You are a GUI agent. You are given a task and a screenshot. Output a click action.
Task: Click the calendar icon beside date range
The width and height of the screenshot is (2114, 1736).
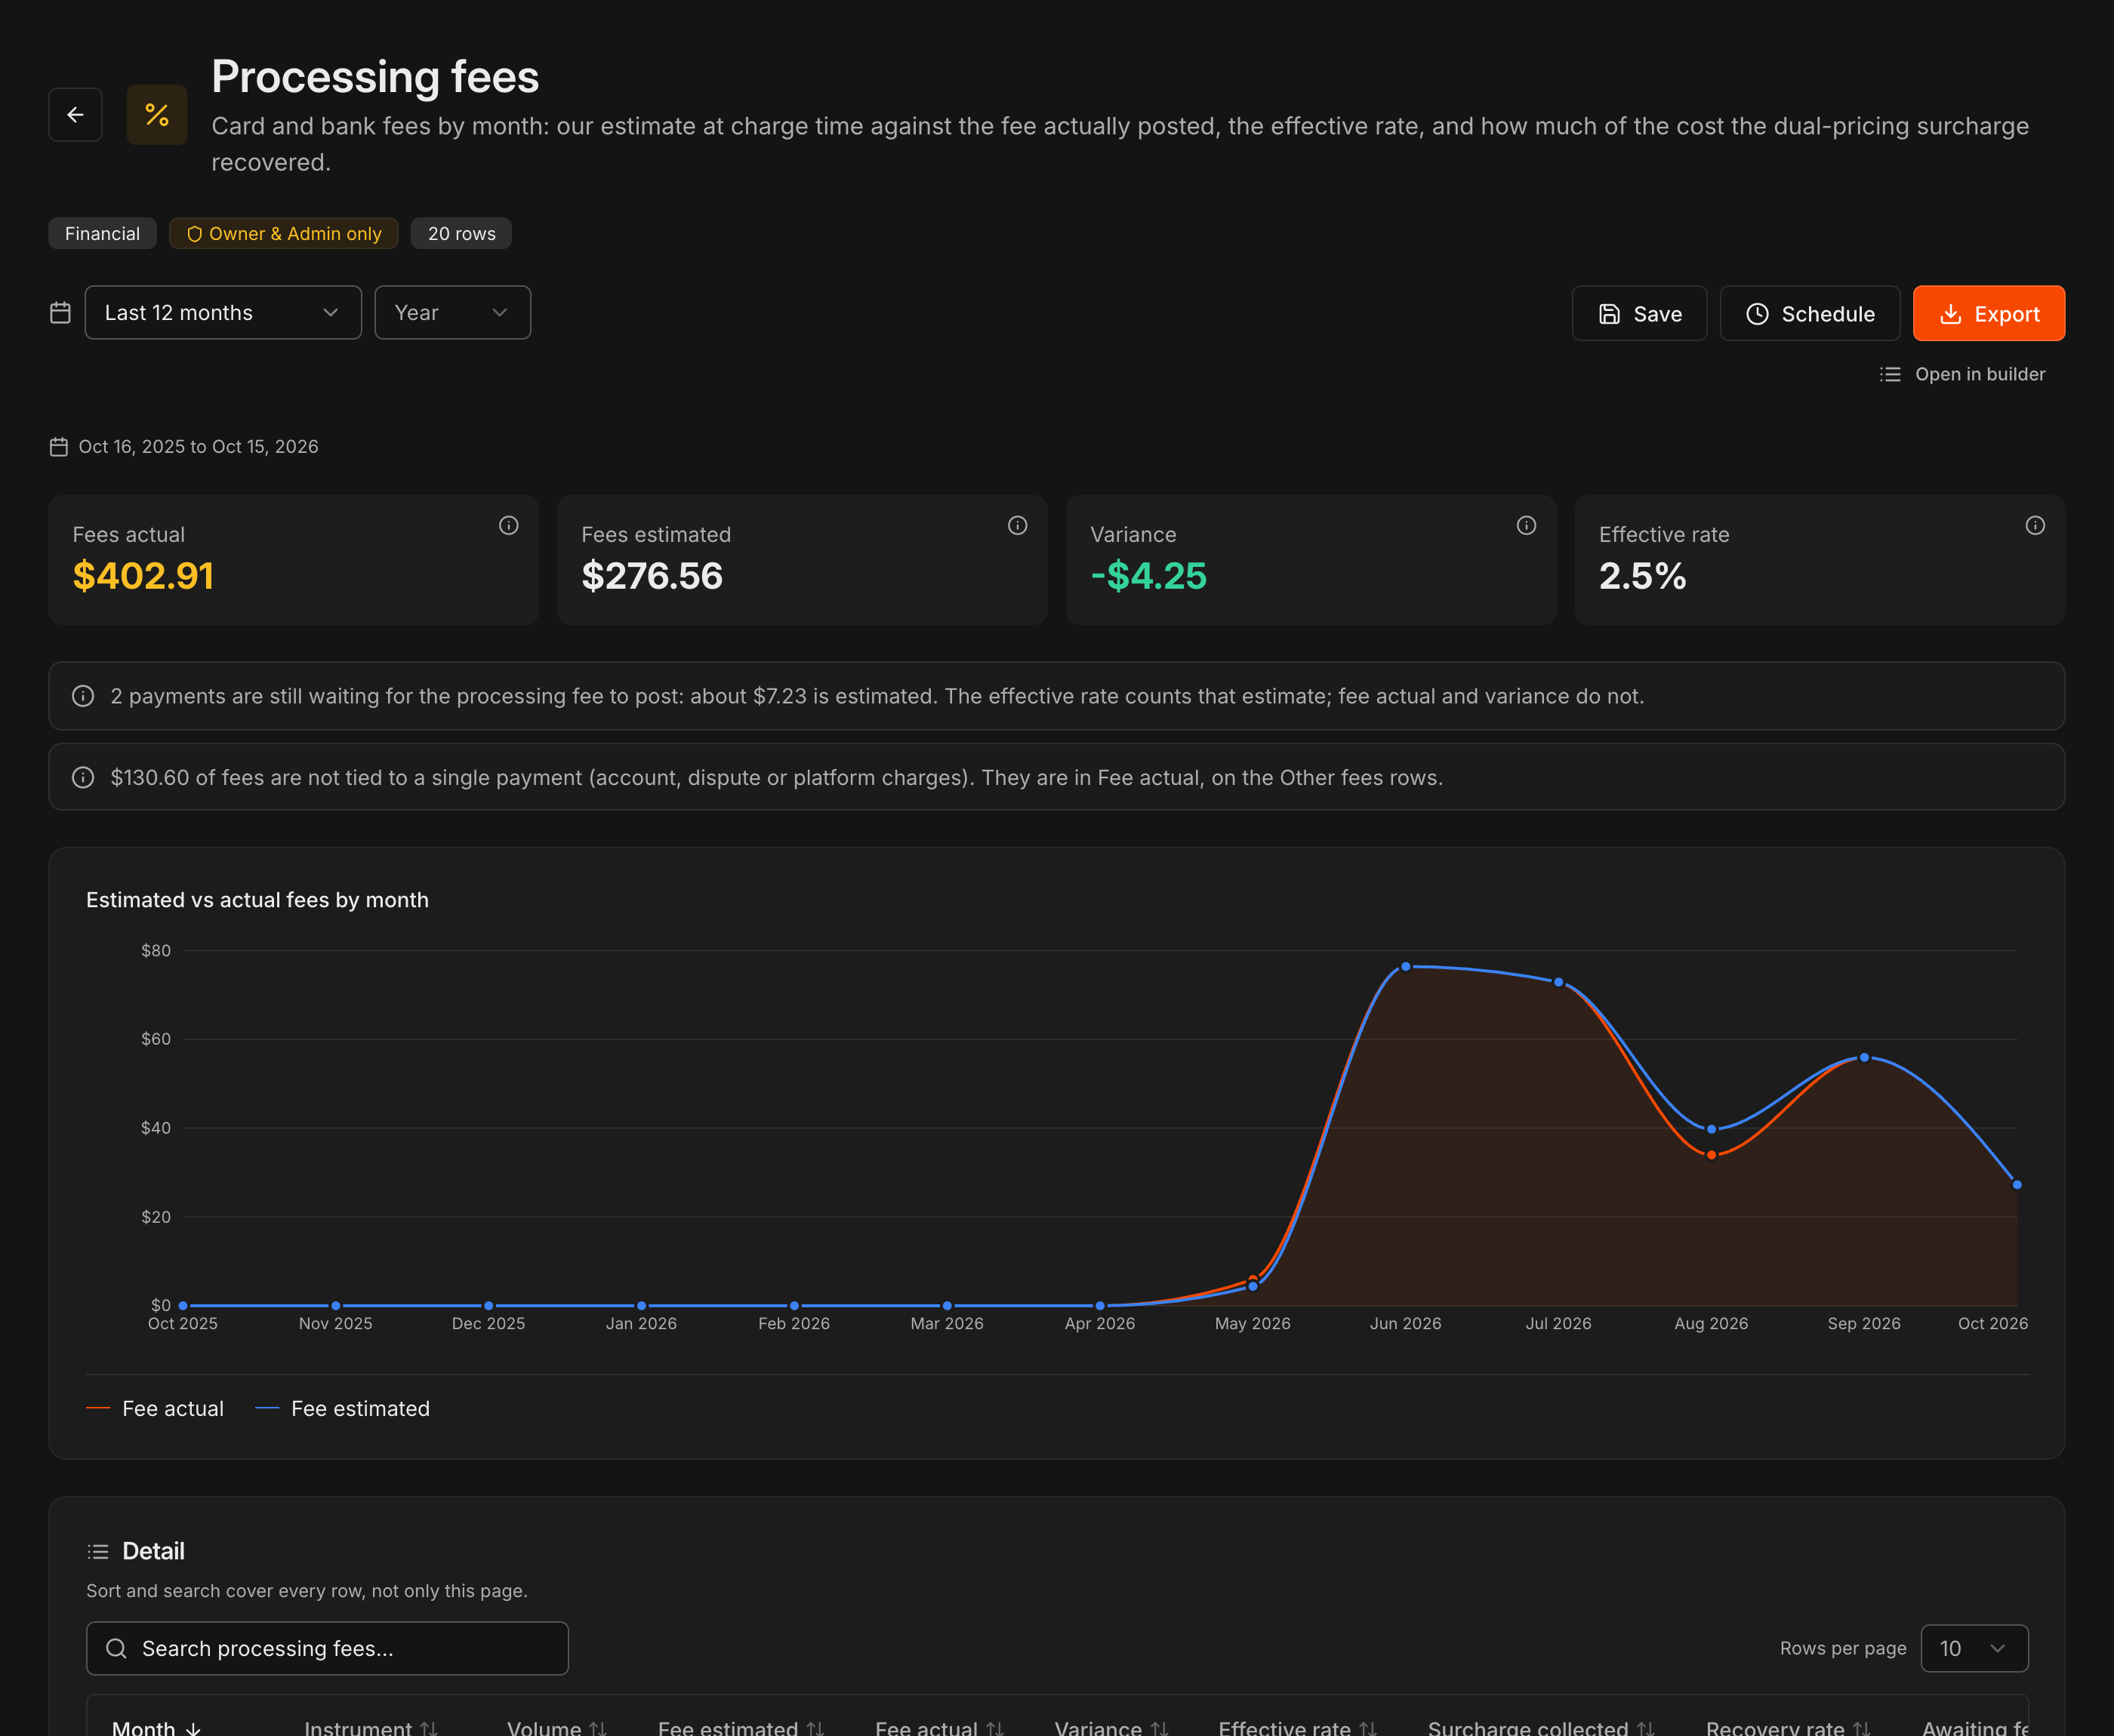click(x=60, y=313)
